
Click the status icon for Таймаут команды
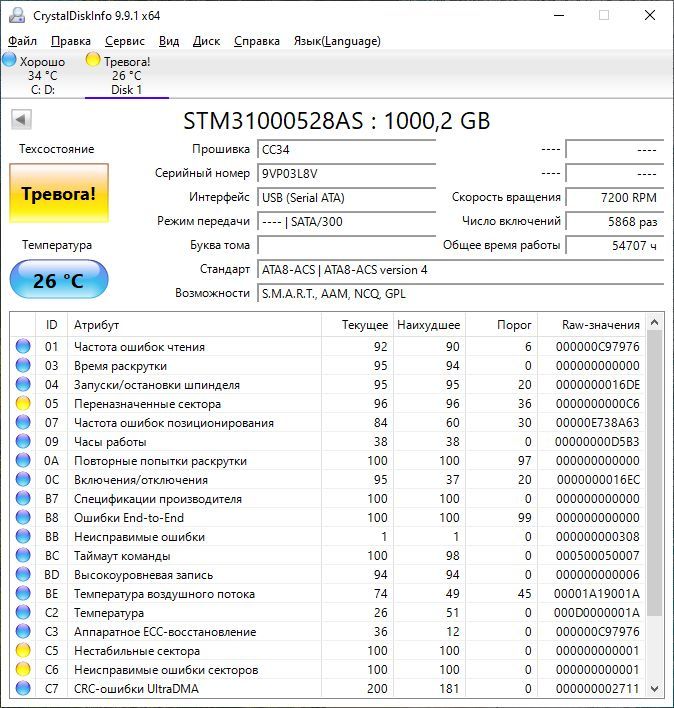tap(23, 555)
